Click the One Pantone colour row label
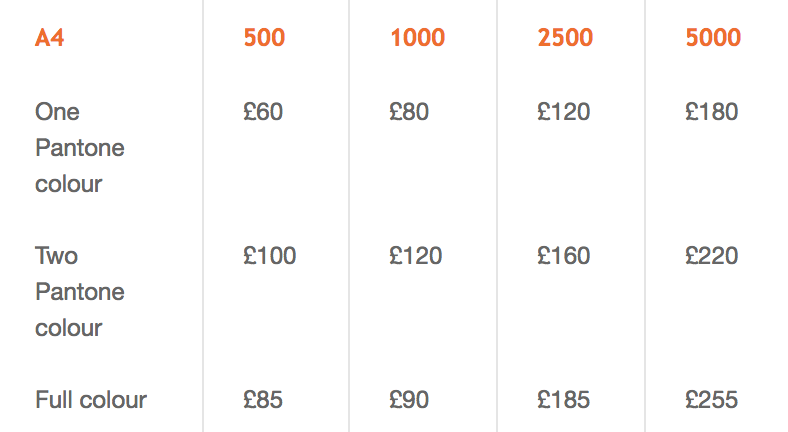Screen dimensions: 788x432 pyautogui.click(x=80, y=148)
